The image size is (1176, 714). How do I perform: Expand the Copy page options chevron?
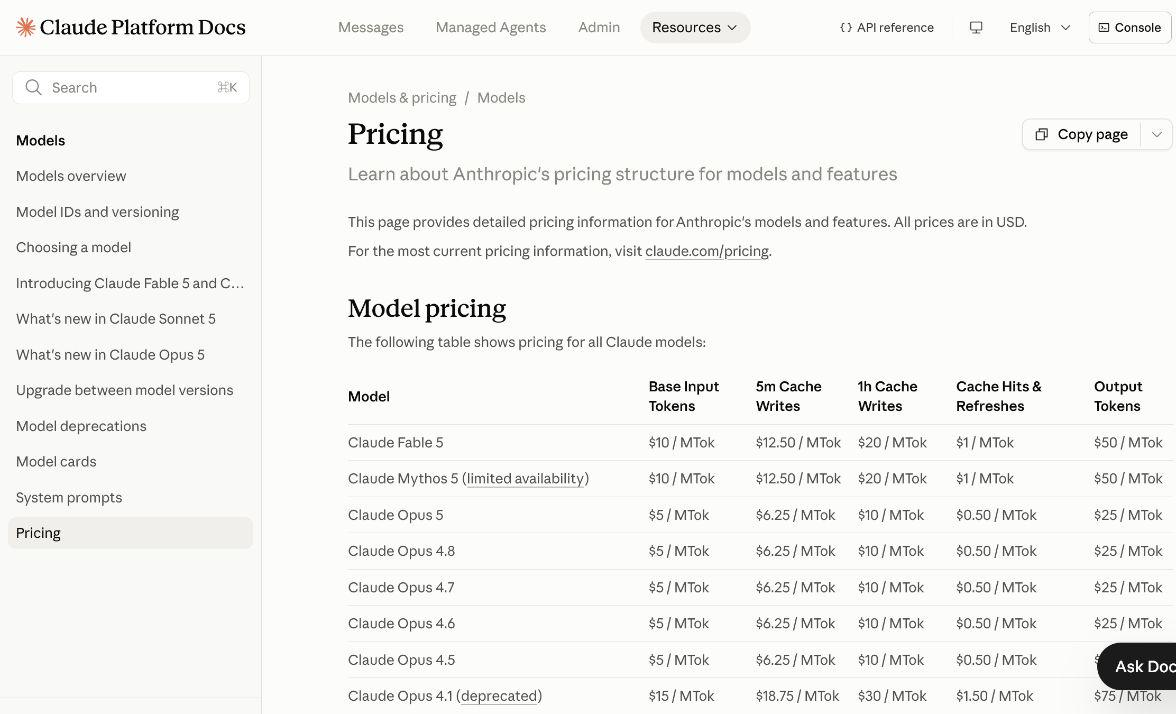tap(1156, 134)
